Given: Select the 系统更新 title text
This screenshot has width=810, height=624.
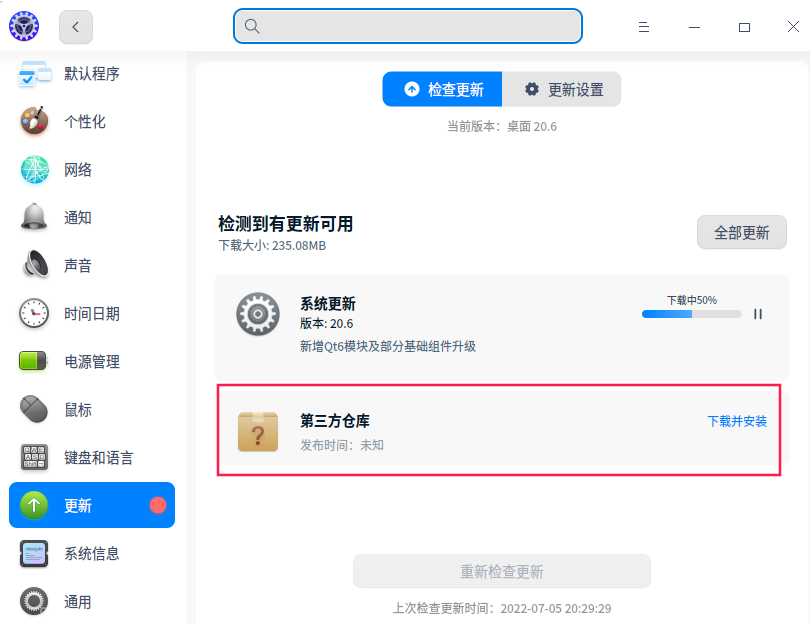Looking at the screenshot, I should pos(328,304).
